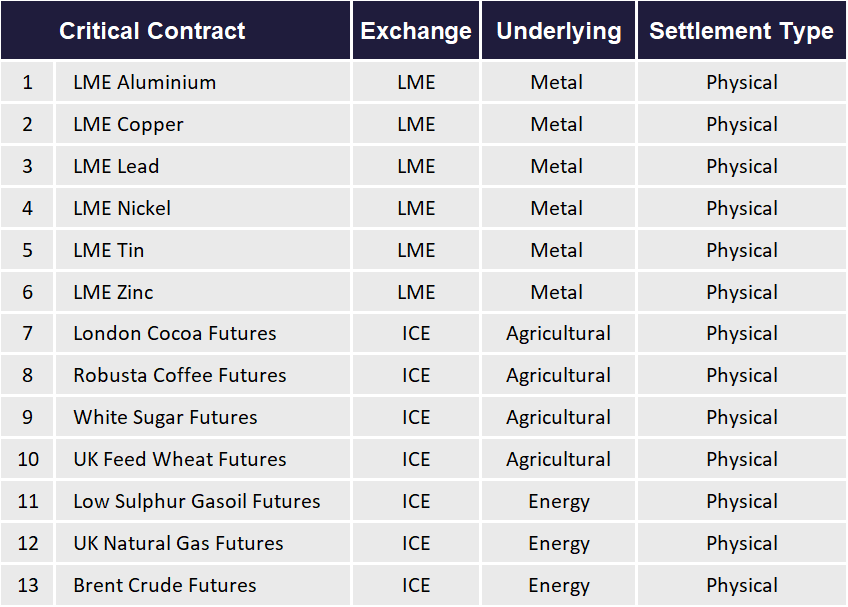Select the LME Zinc cell
This screenshot has width=848, height=607.
203,292
